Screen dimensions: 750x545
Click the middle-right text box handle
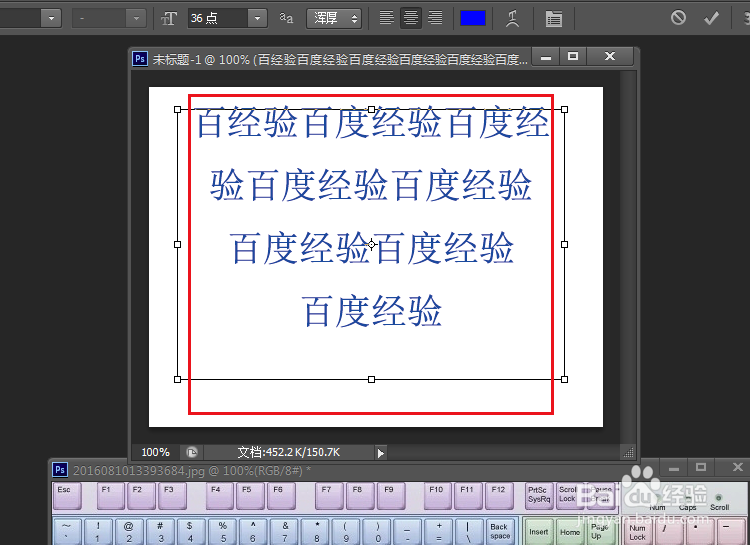pyautogui.click(x=564, y=245)
